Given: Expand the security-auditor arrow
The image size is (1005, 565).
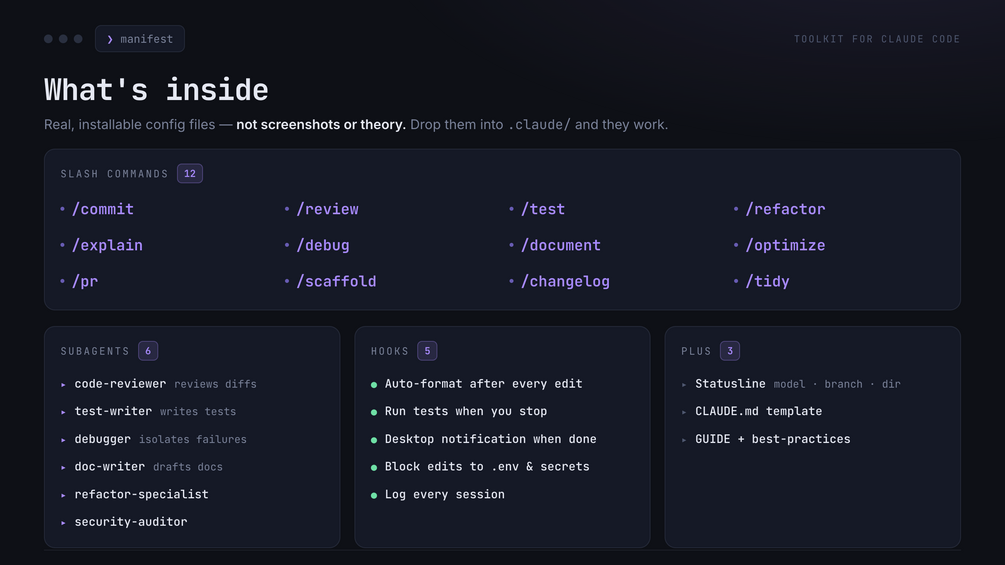Looking at the screenshot, I should coord(63,523).
